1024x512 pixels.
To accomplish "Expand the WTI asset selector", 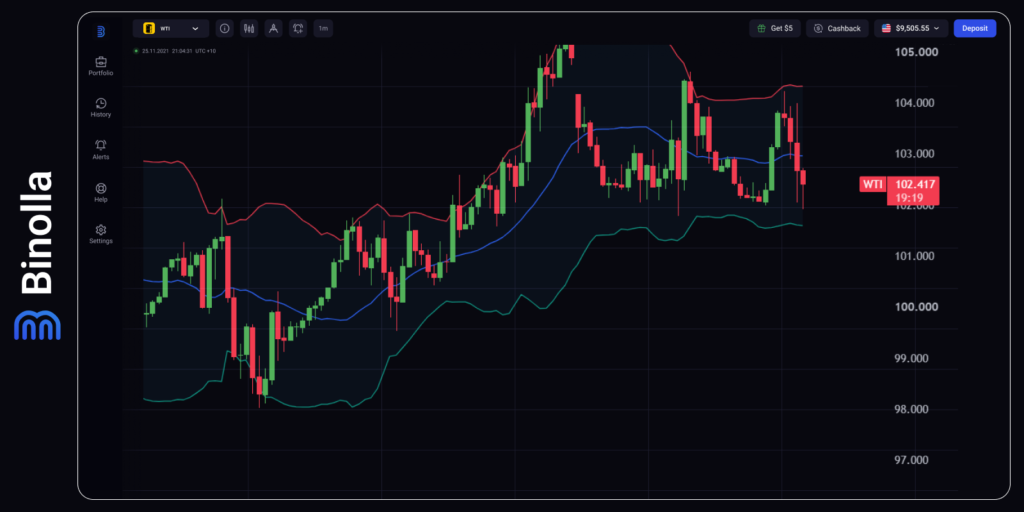I will coord(171,29).
